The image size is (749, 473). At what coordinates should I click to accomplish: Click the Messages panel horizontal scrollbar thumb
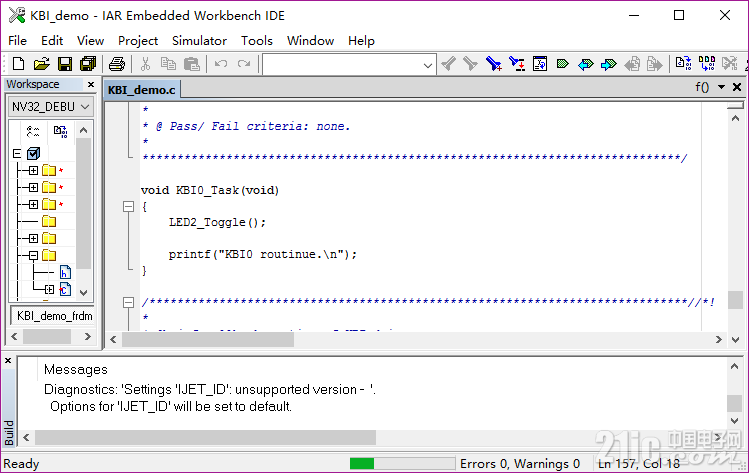205,437
